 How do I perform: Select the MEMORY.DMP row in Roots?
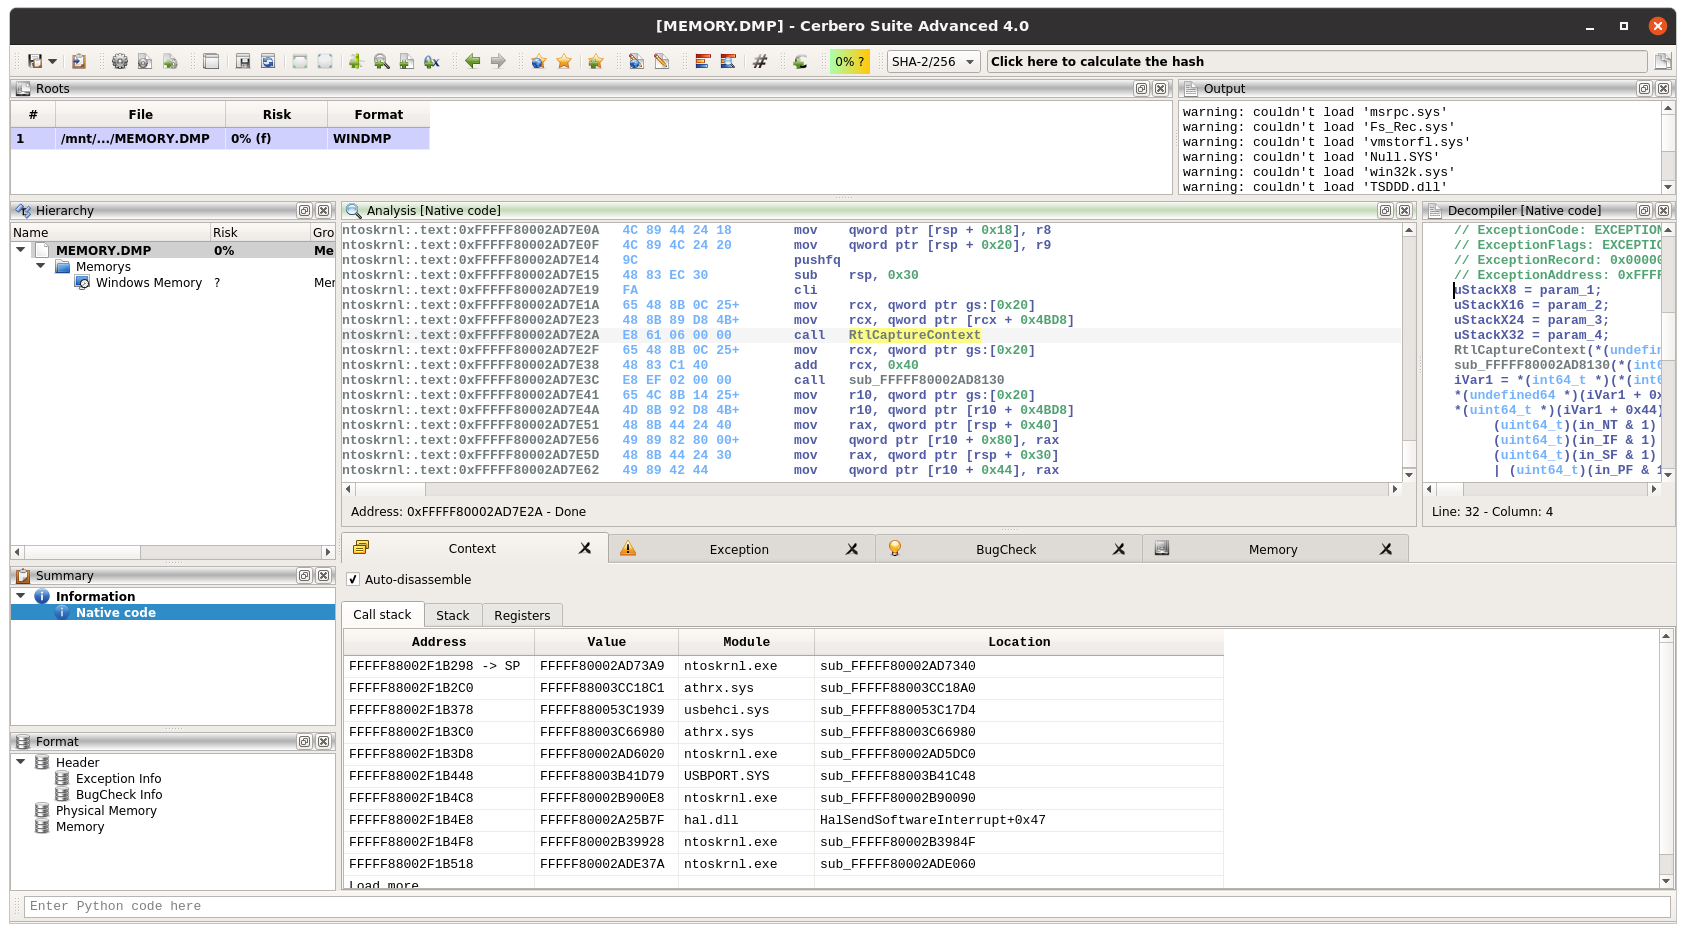(x=220, y=139)
